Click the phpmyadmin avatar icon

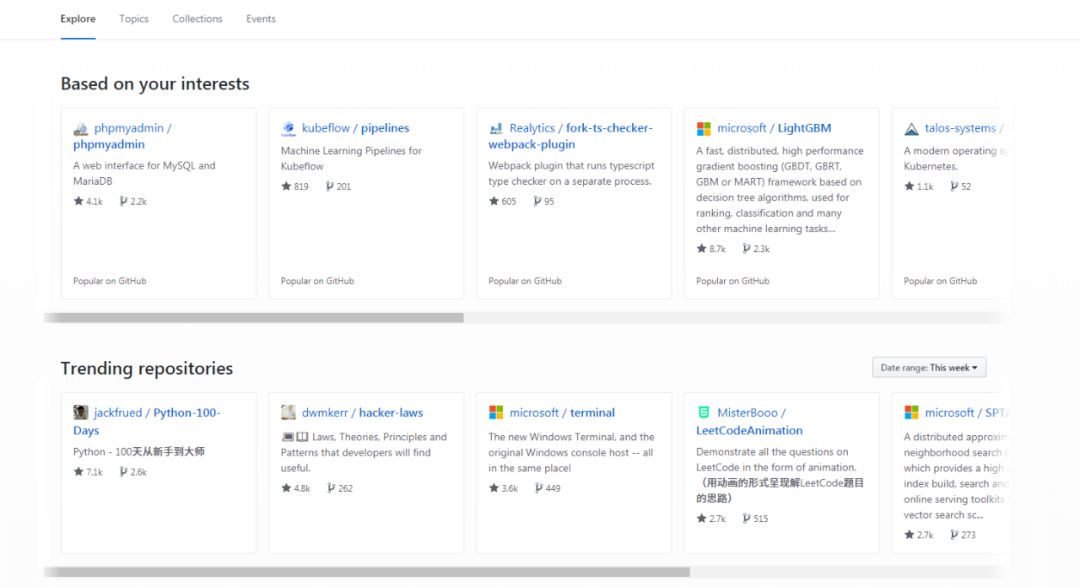[81, 129]
